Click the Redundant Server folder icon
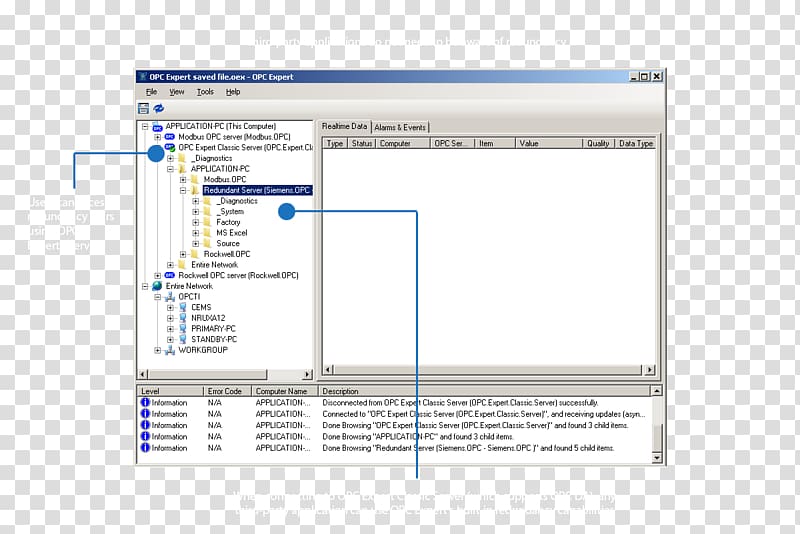 click(194, 190)
